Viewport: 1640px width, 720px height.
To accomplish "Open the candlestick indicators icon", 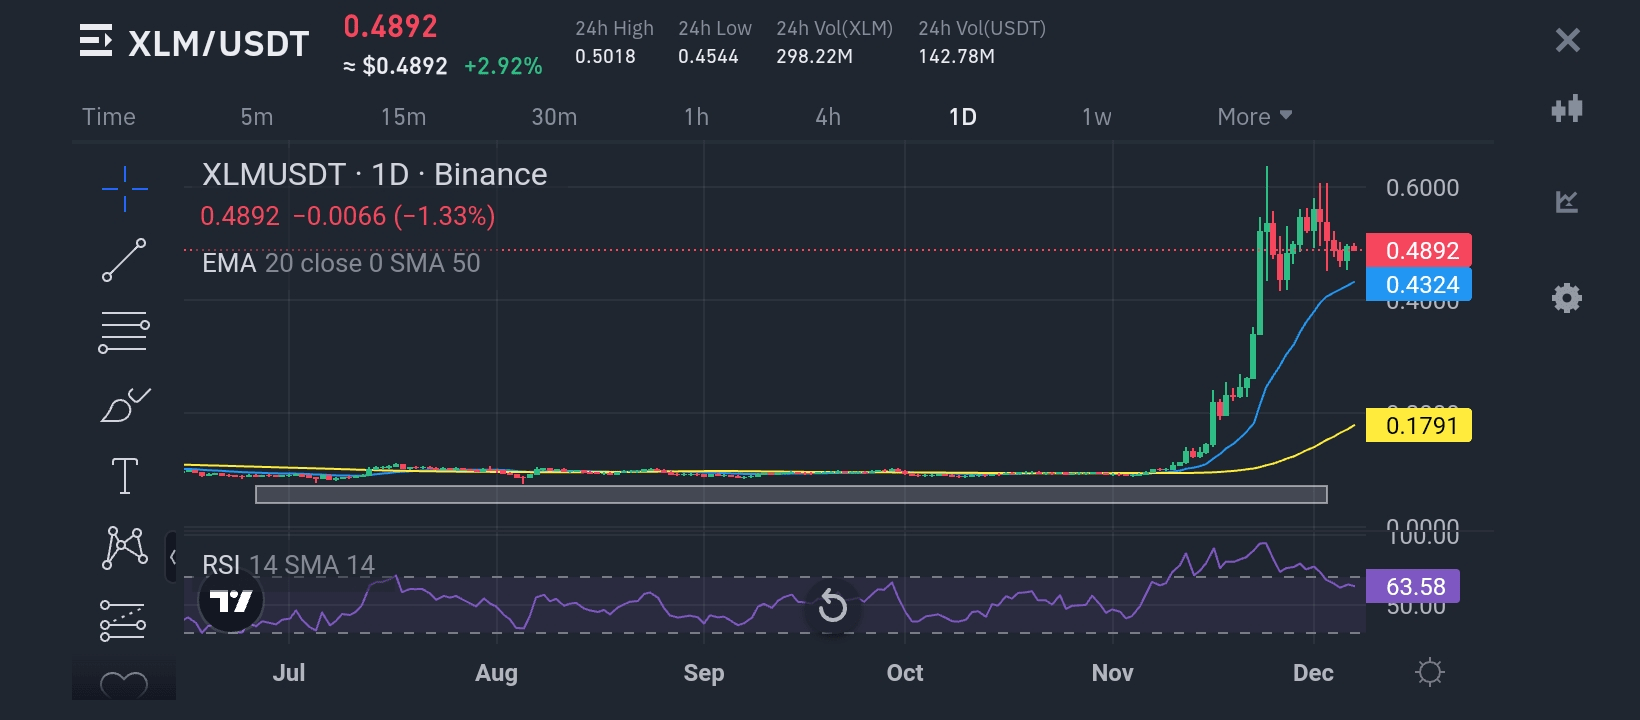I will click(x=1566, y=109).
